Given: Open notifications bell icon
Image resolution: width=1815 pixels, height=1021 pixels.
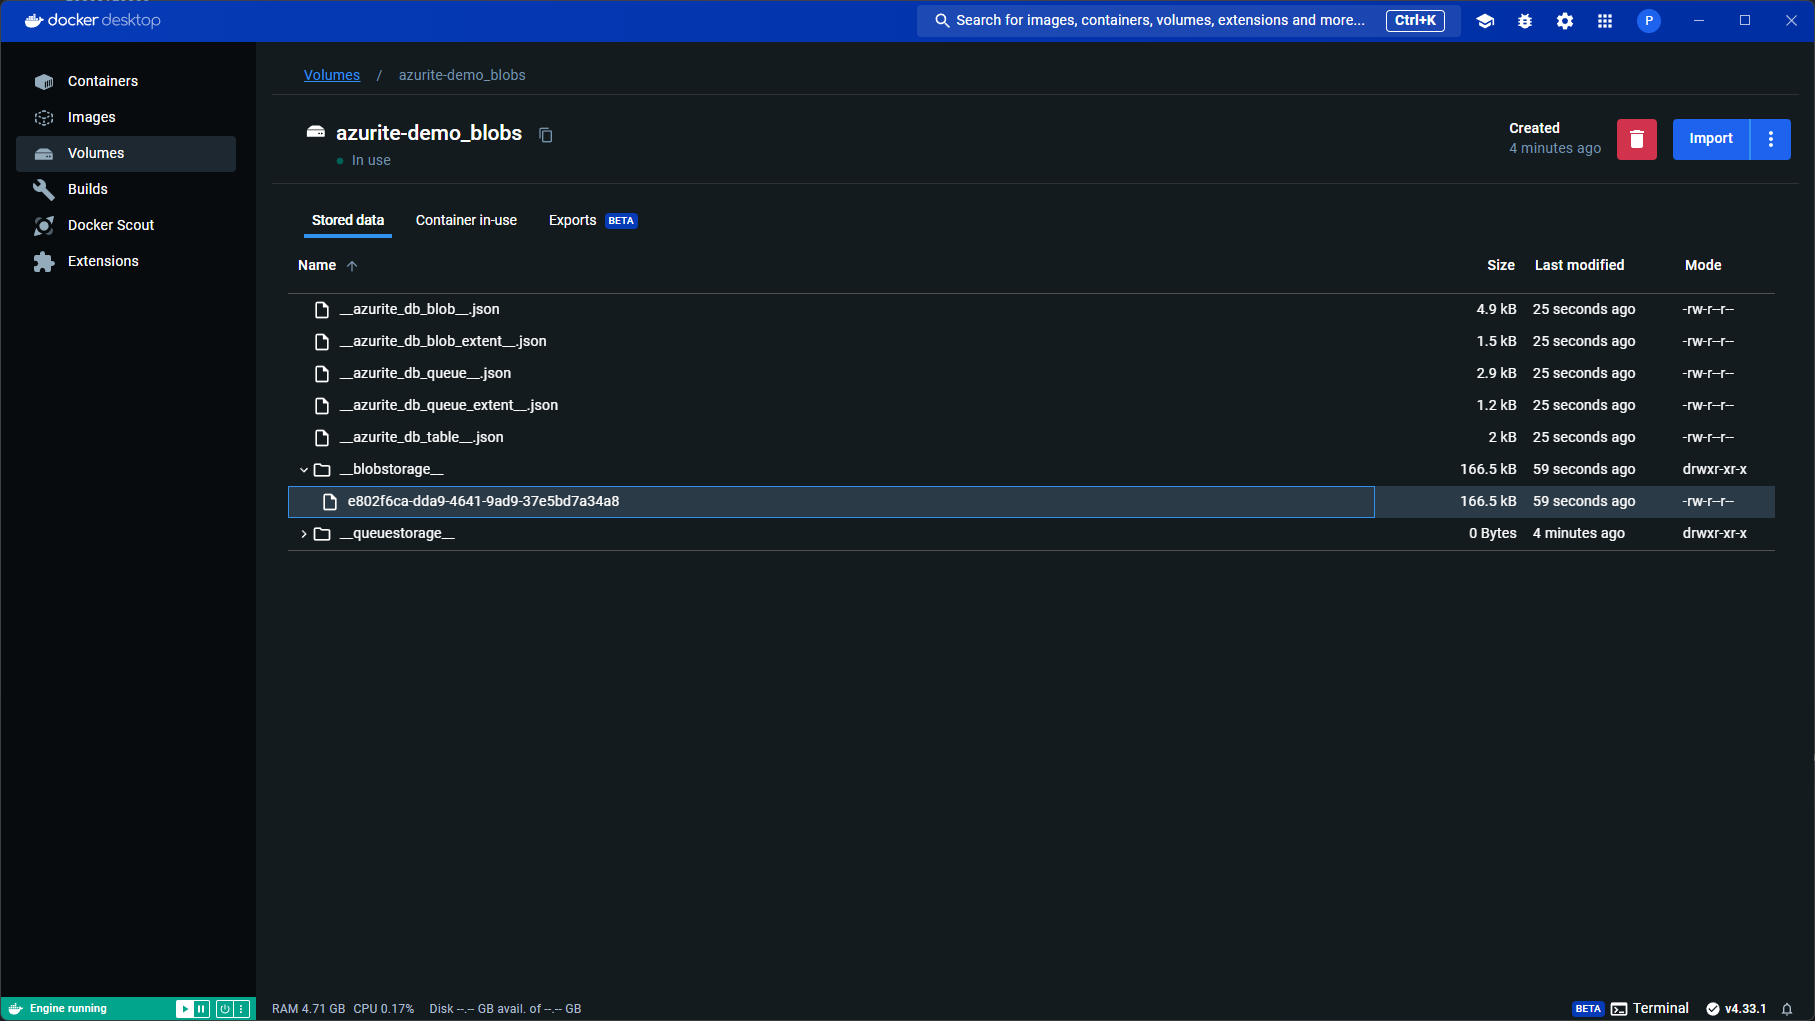Looking at the screenshot, I should tap(1787, 1009).
